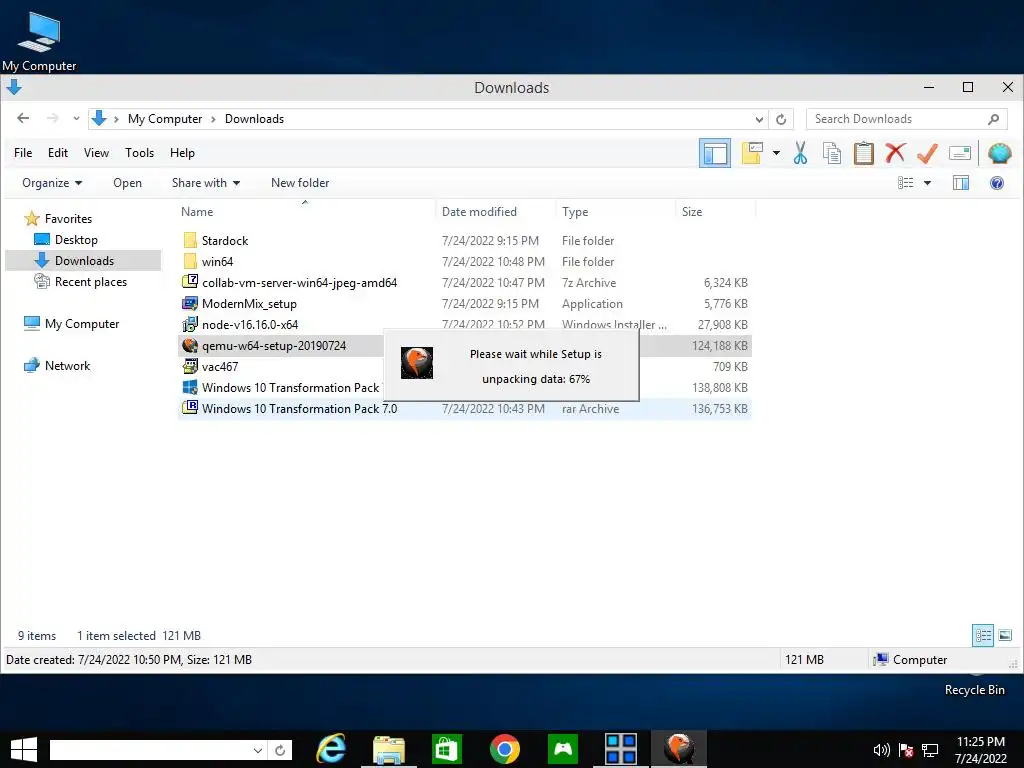1024x768 pixels.
Task: Select My Computer in the navigation pane
Action: (82, 324)
